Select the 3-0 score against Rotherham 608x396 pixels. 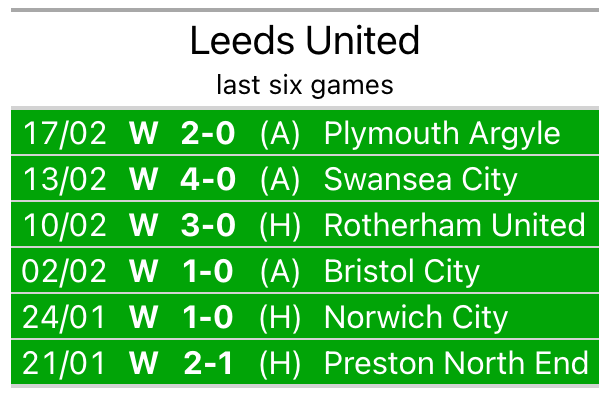[208, 225]
